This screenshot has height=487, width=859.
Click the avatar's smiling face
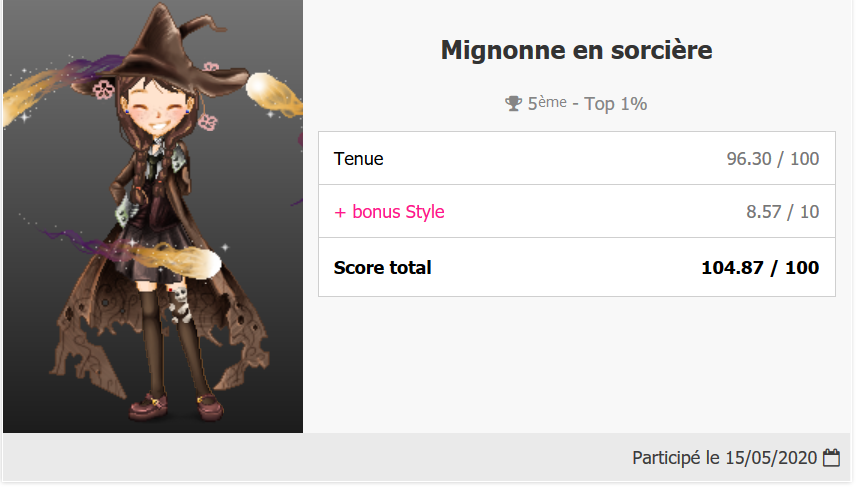coord(158,113)
